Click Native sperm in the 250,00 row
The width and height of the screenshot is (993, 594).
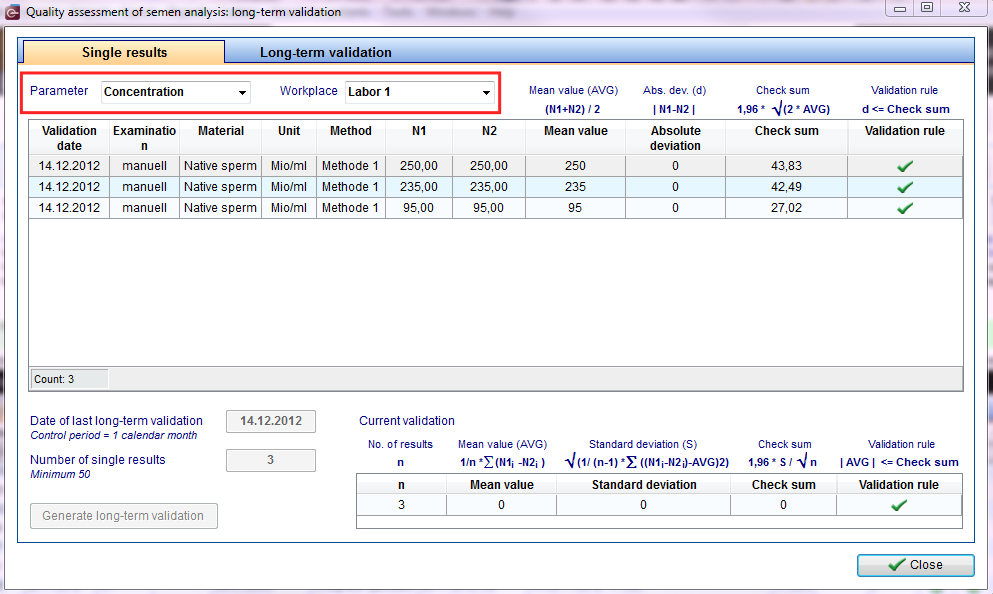220,166
